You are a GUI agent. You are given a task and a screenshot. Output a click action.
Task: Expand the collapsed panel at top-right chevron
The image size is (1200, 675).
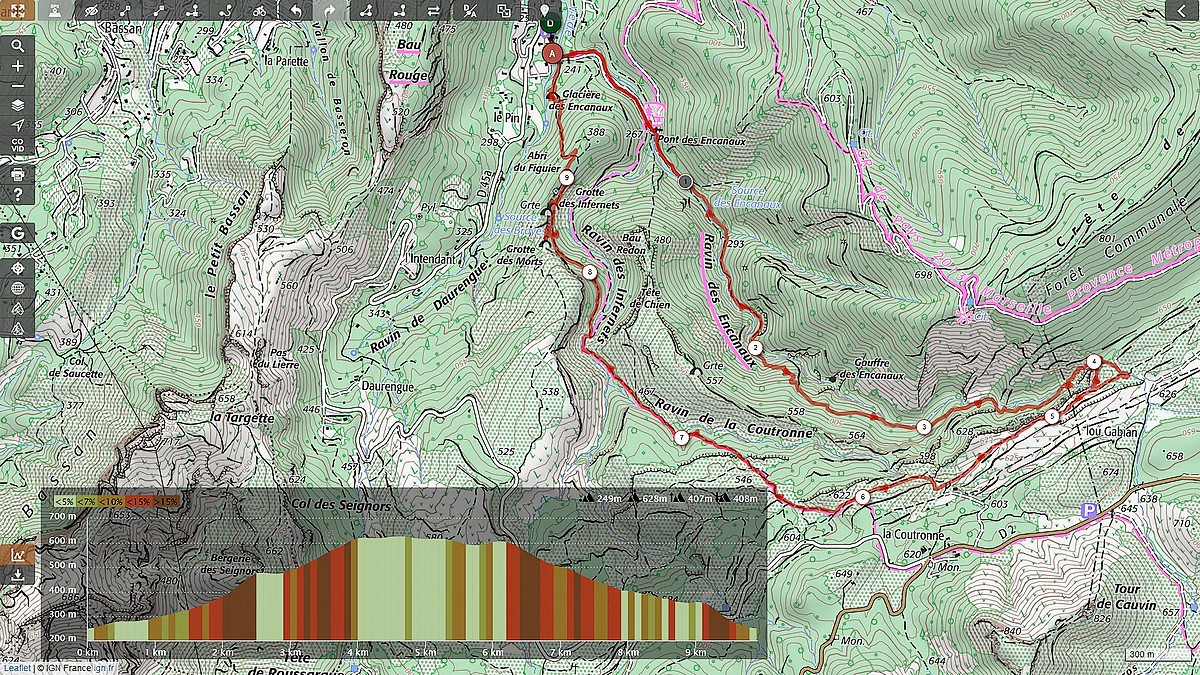pyautogui.click(x=1181, y=11)
